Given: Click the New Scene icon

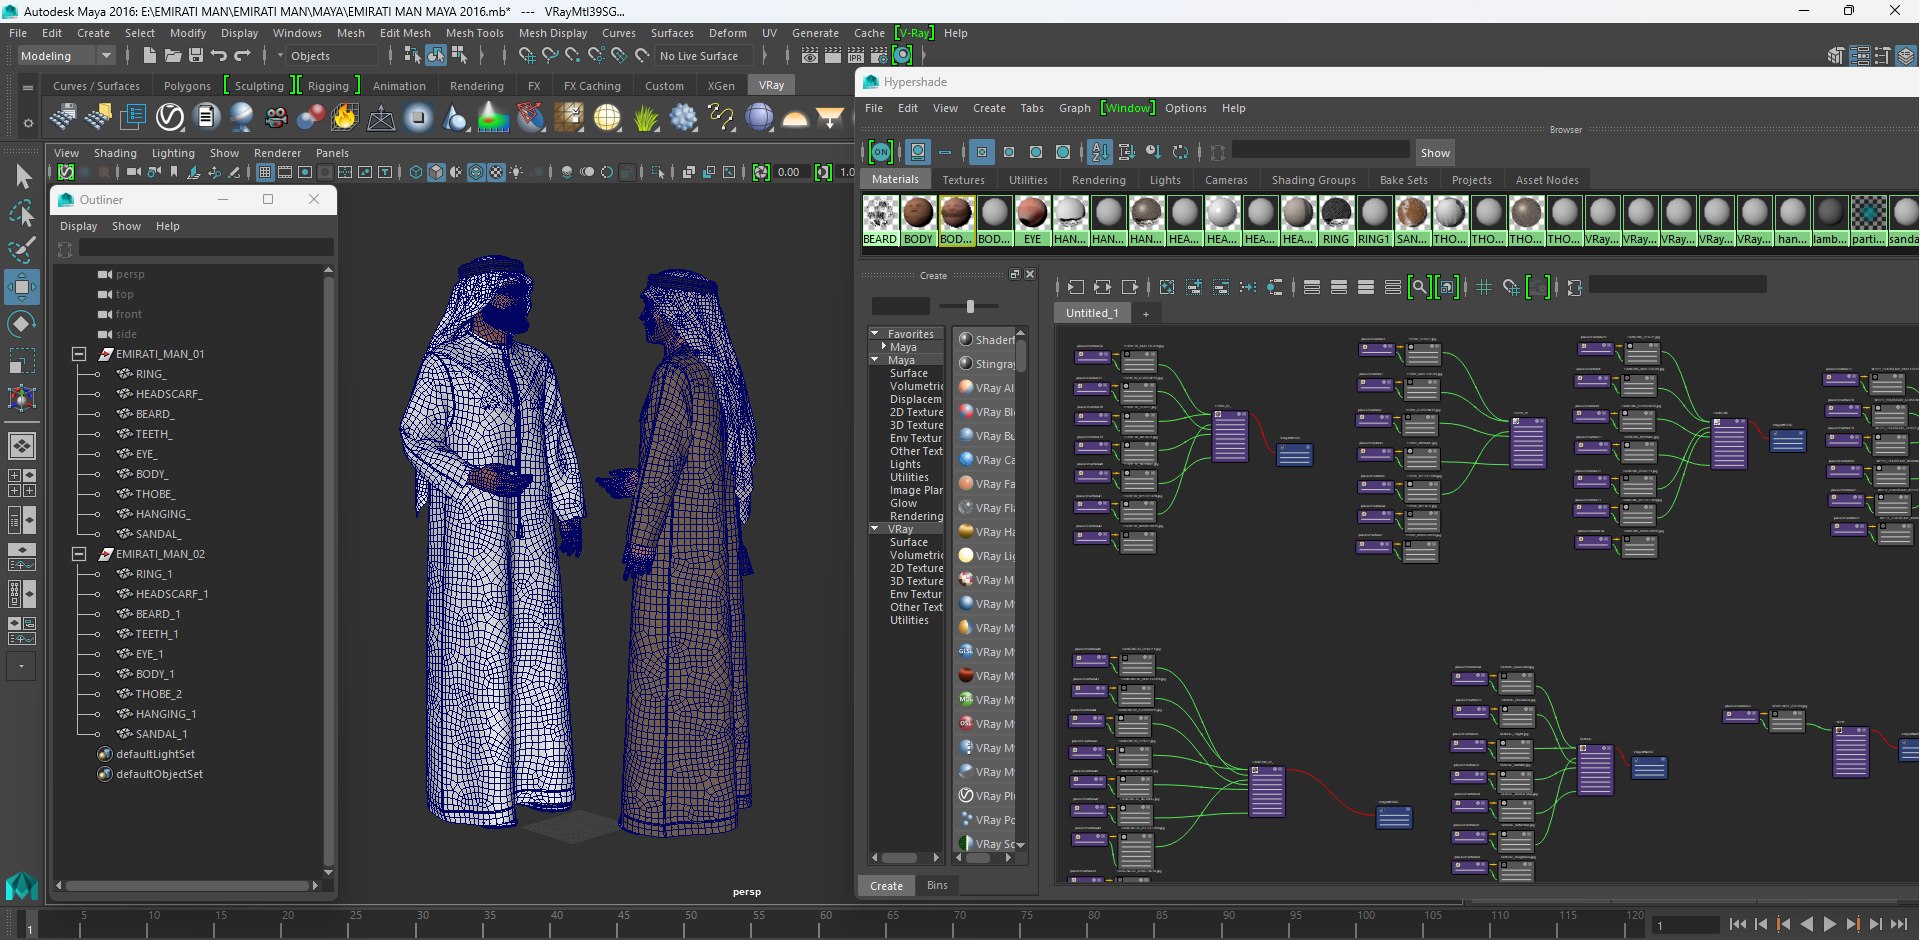Looking at the screenshot, I should 150,56.
